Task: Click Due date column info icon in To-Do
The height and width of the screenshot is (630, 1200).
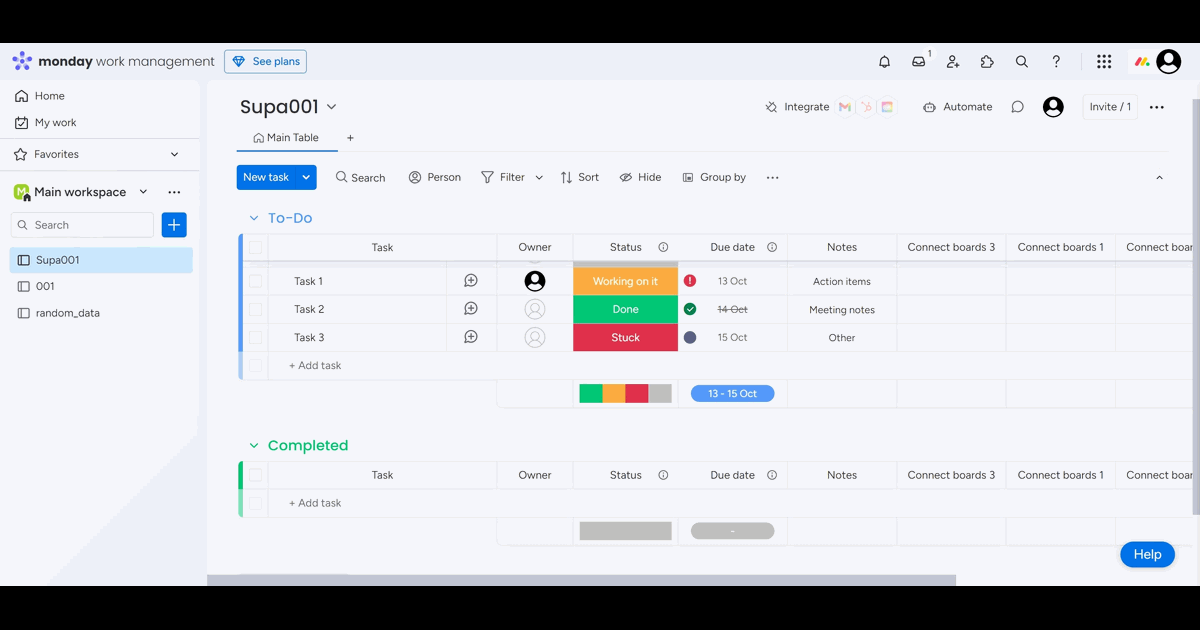Action: pyautogui.click(x=772, y=247)
